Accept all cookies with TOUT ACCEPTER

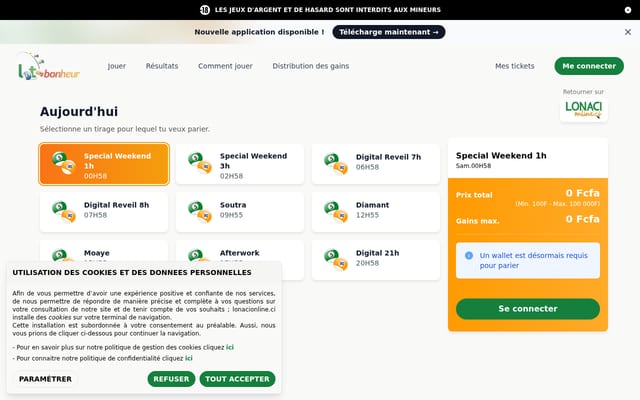coord(238,379)
